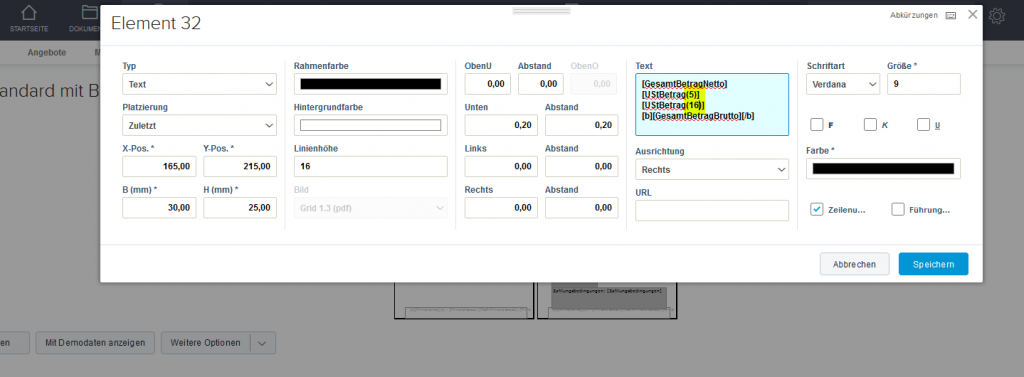Open the Ausrichtung dropdown set to Rechts
This screenshot has width=1024, height=377.
[x=712, y=169]
